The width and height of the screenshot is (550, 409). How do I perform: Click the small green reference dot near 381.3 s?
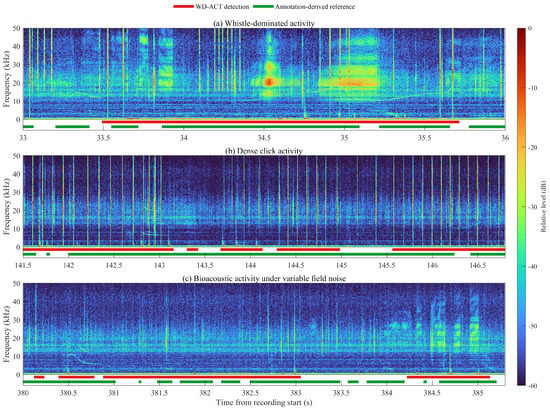(x=140, y=382)
